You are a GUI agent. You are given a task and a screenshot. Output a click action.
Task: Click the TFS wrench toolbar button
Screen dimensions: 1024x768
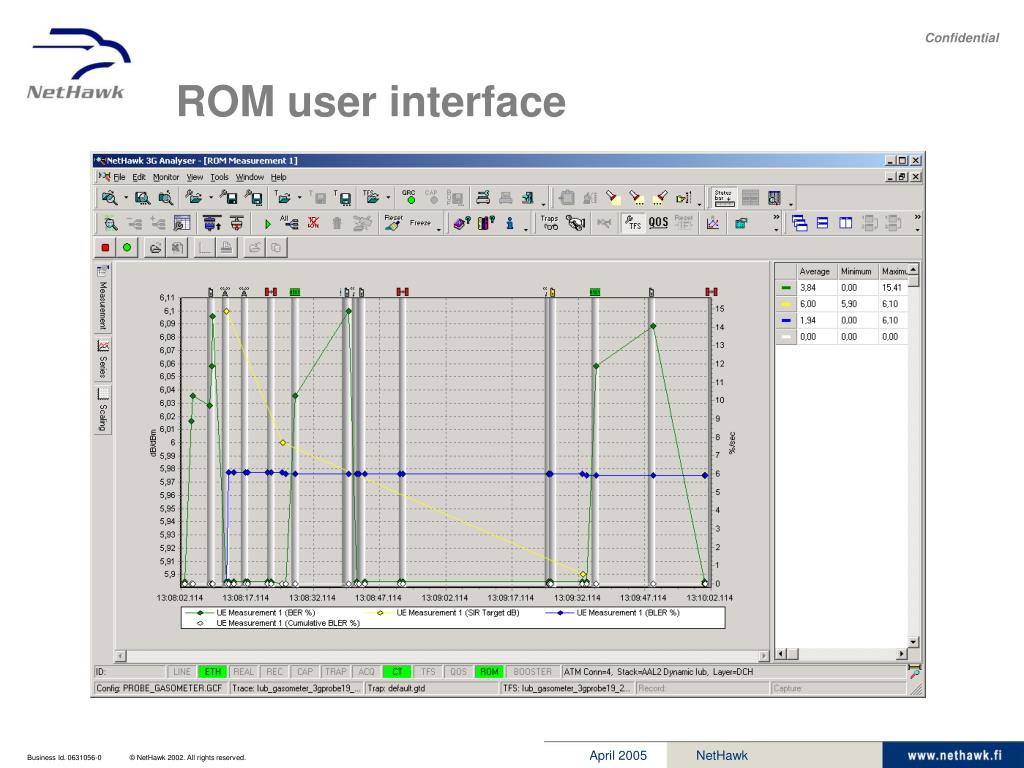click(633, 223)
